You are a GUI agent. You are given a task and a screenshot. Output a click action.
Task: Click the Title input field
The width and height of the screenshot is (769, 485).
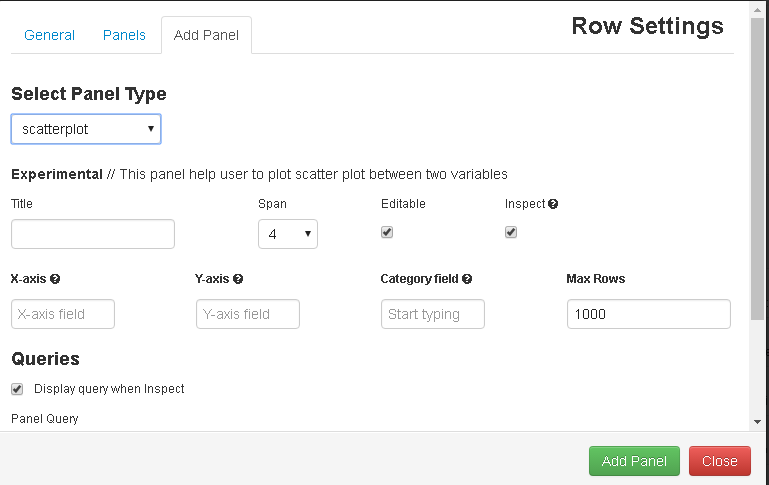pos(93,234)
